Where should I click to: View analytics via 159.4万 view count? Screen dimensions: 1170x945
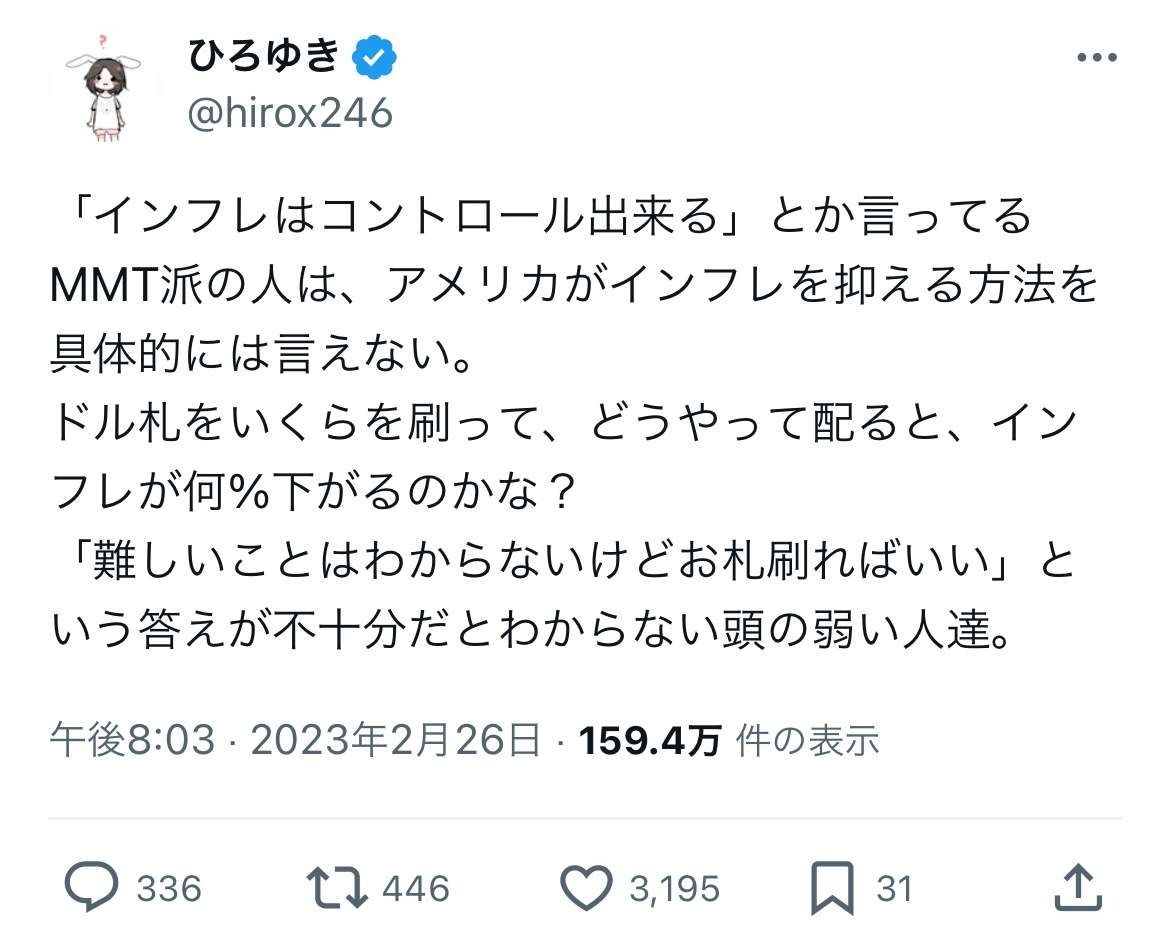click(x=650, y=741)
